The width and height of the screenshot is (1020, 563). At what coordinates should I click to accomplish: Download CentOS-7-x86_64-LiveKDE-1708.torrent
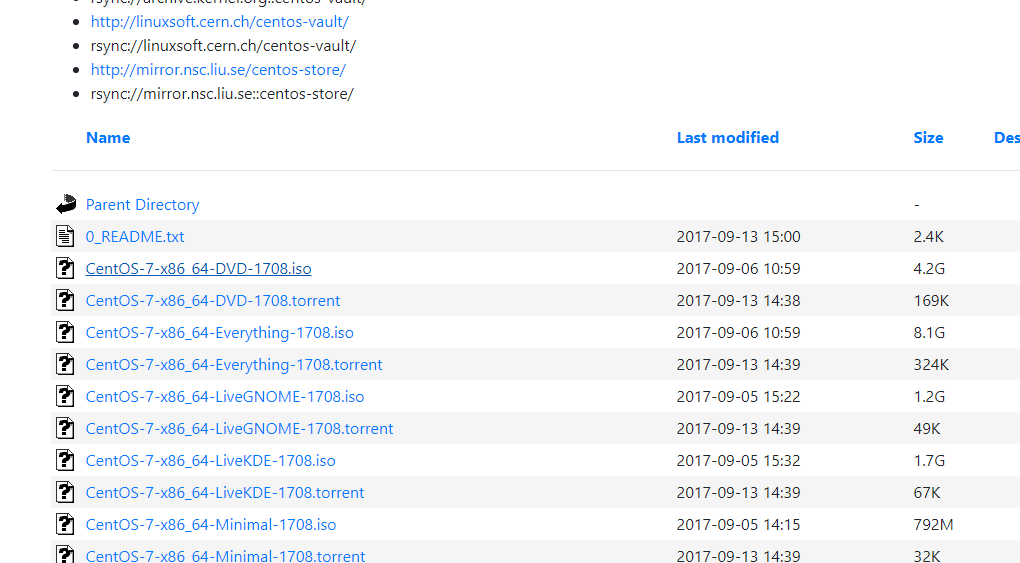coord(225,492)
